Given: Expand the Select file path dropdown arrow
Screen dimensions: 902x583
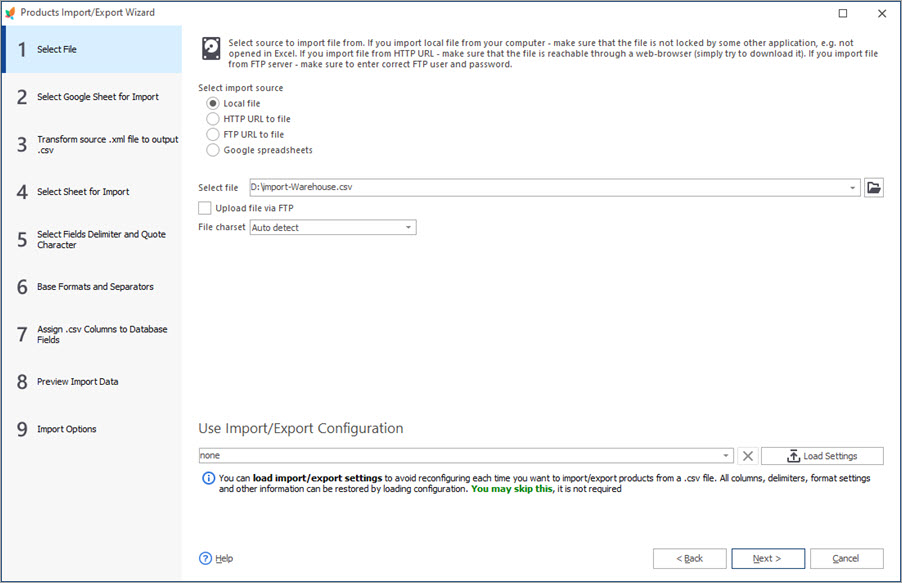Looking at the screenshot, I should point(853,188).
